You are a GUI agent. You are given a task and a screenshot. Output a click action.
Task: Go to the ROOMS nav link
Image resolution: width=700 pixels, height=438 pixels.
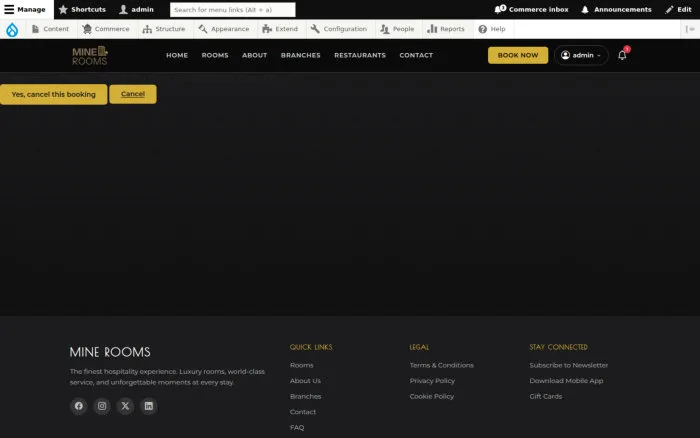coord(215,55)
